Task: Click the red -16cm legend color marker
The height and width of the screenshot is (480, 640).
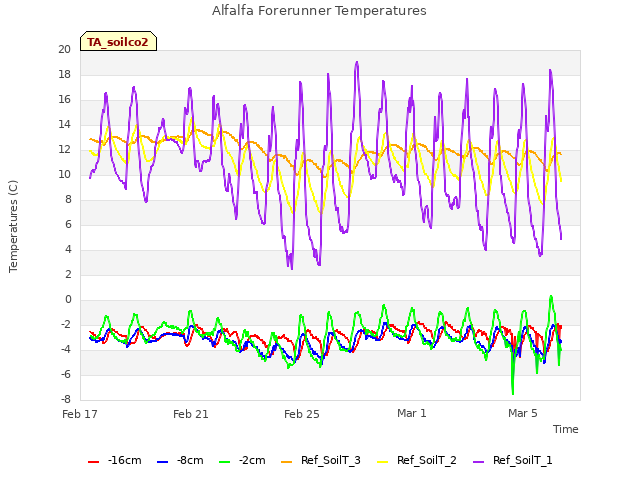Action: click(x=93, y=462)
